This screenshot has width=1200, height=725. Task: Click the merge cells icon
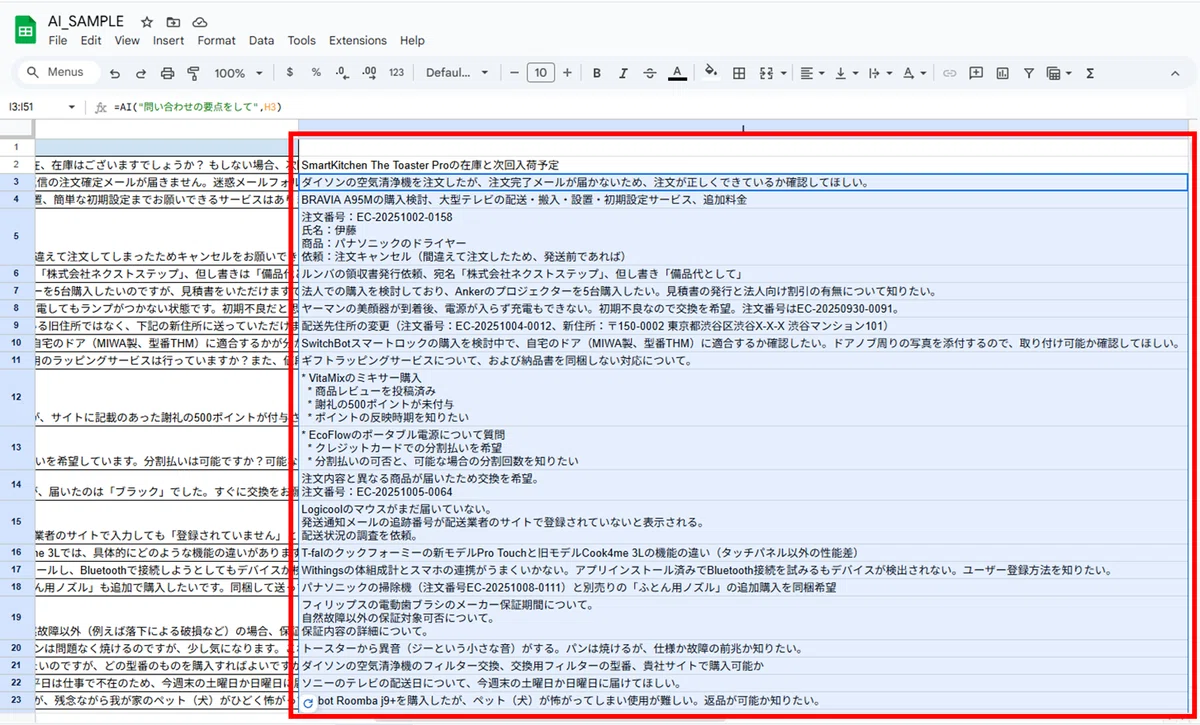click(x=766, y=73)
